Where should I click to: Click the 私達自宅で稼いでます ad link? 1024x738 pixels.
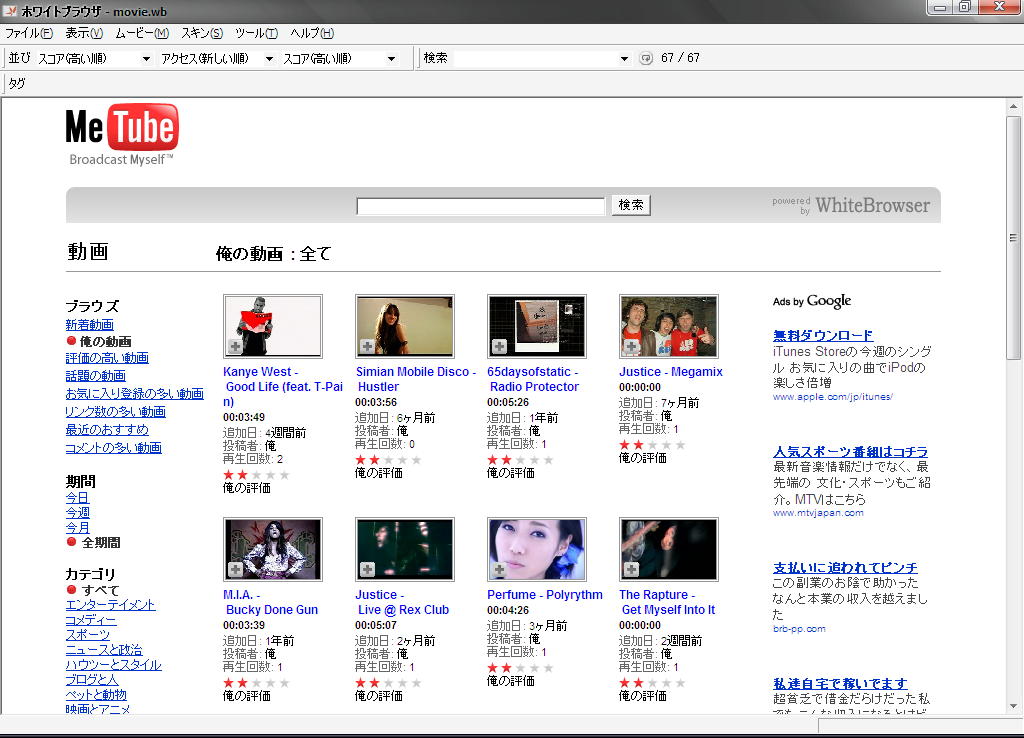click(x=840, y=684)
